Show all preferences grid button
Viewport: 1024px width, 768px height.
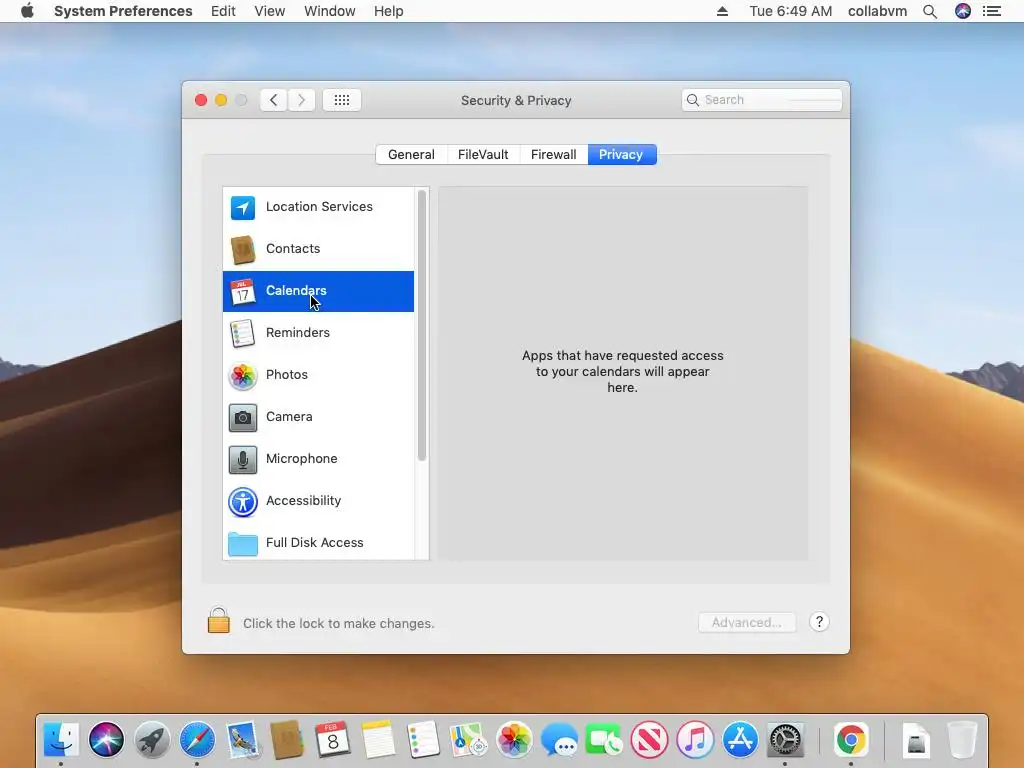[342, 100]
